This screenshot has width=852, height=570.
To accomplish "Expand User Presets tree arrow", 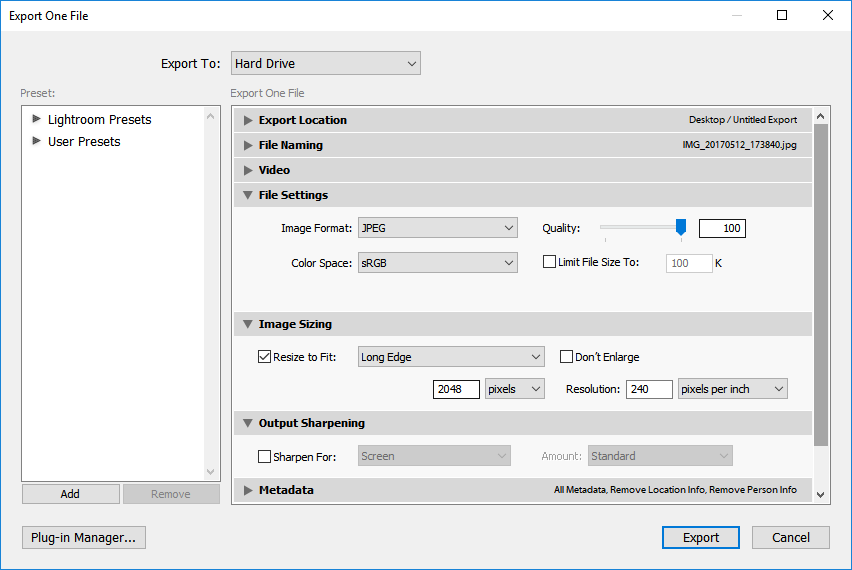I will (x=36, y=141).
